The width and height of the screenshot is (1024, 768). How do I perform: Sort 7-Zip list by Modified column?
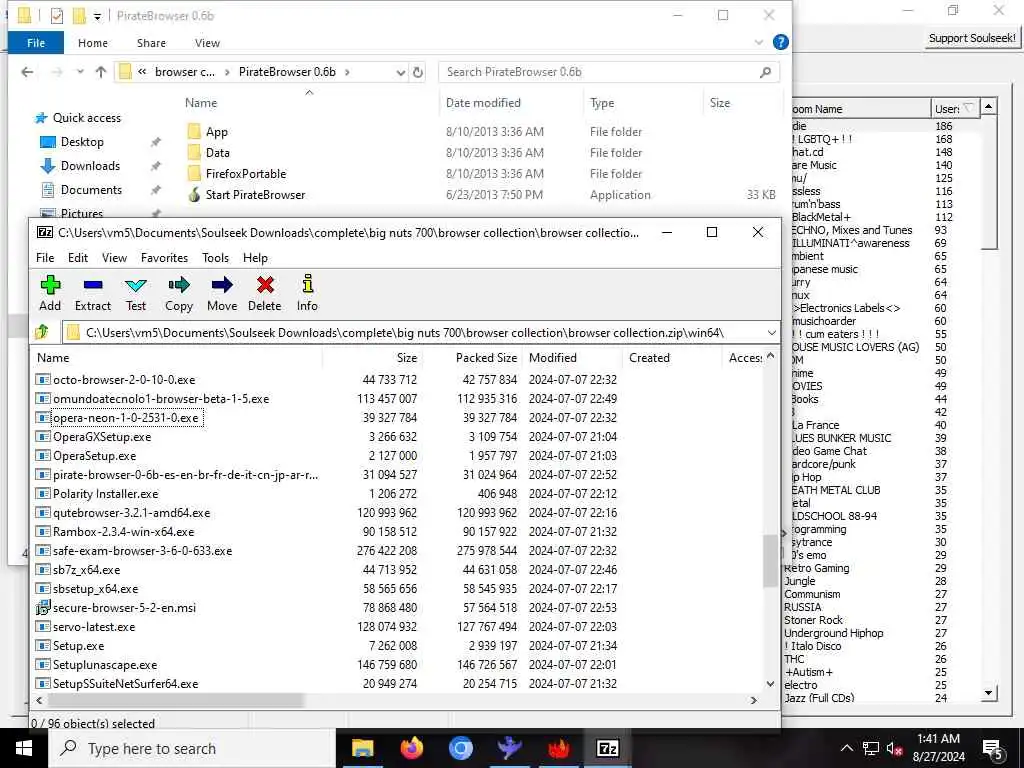click(x=571, y=358)
